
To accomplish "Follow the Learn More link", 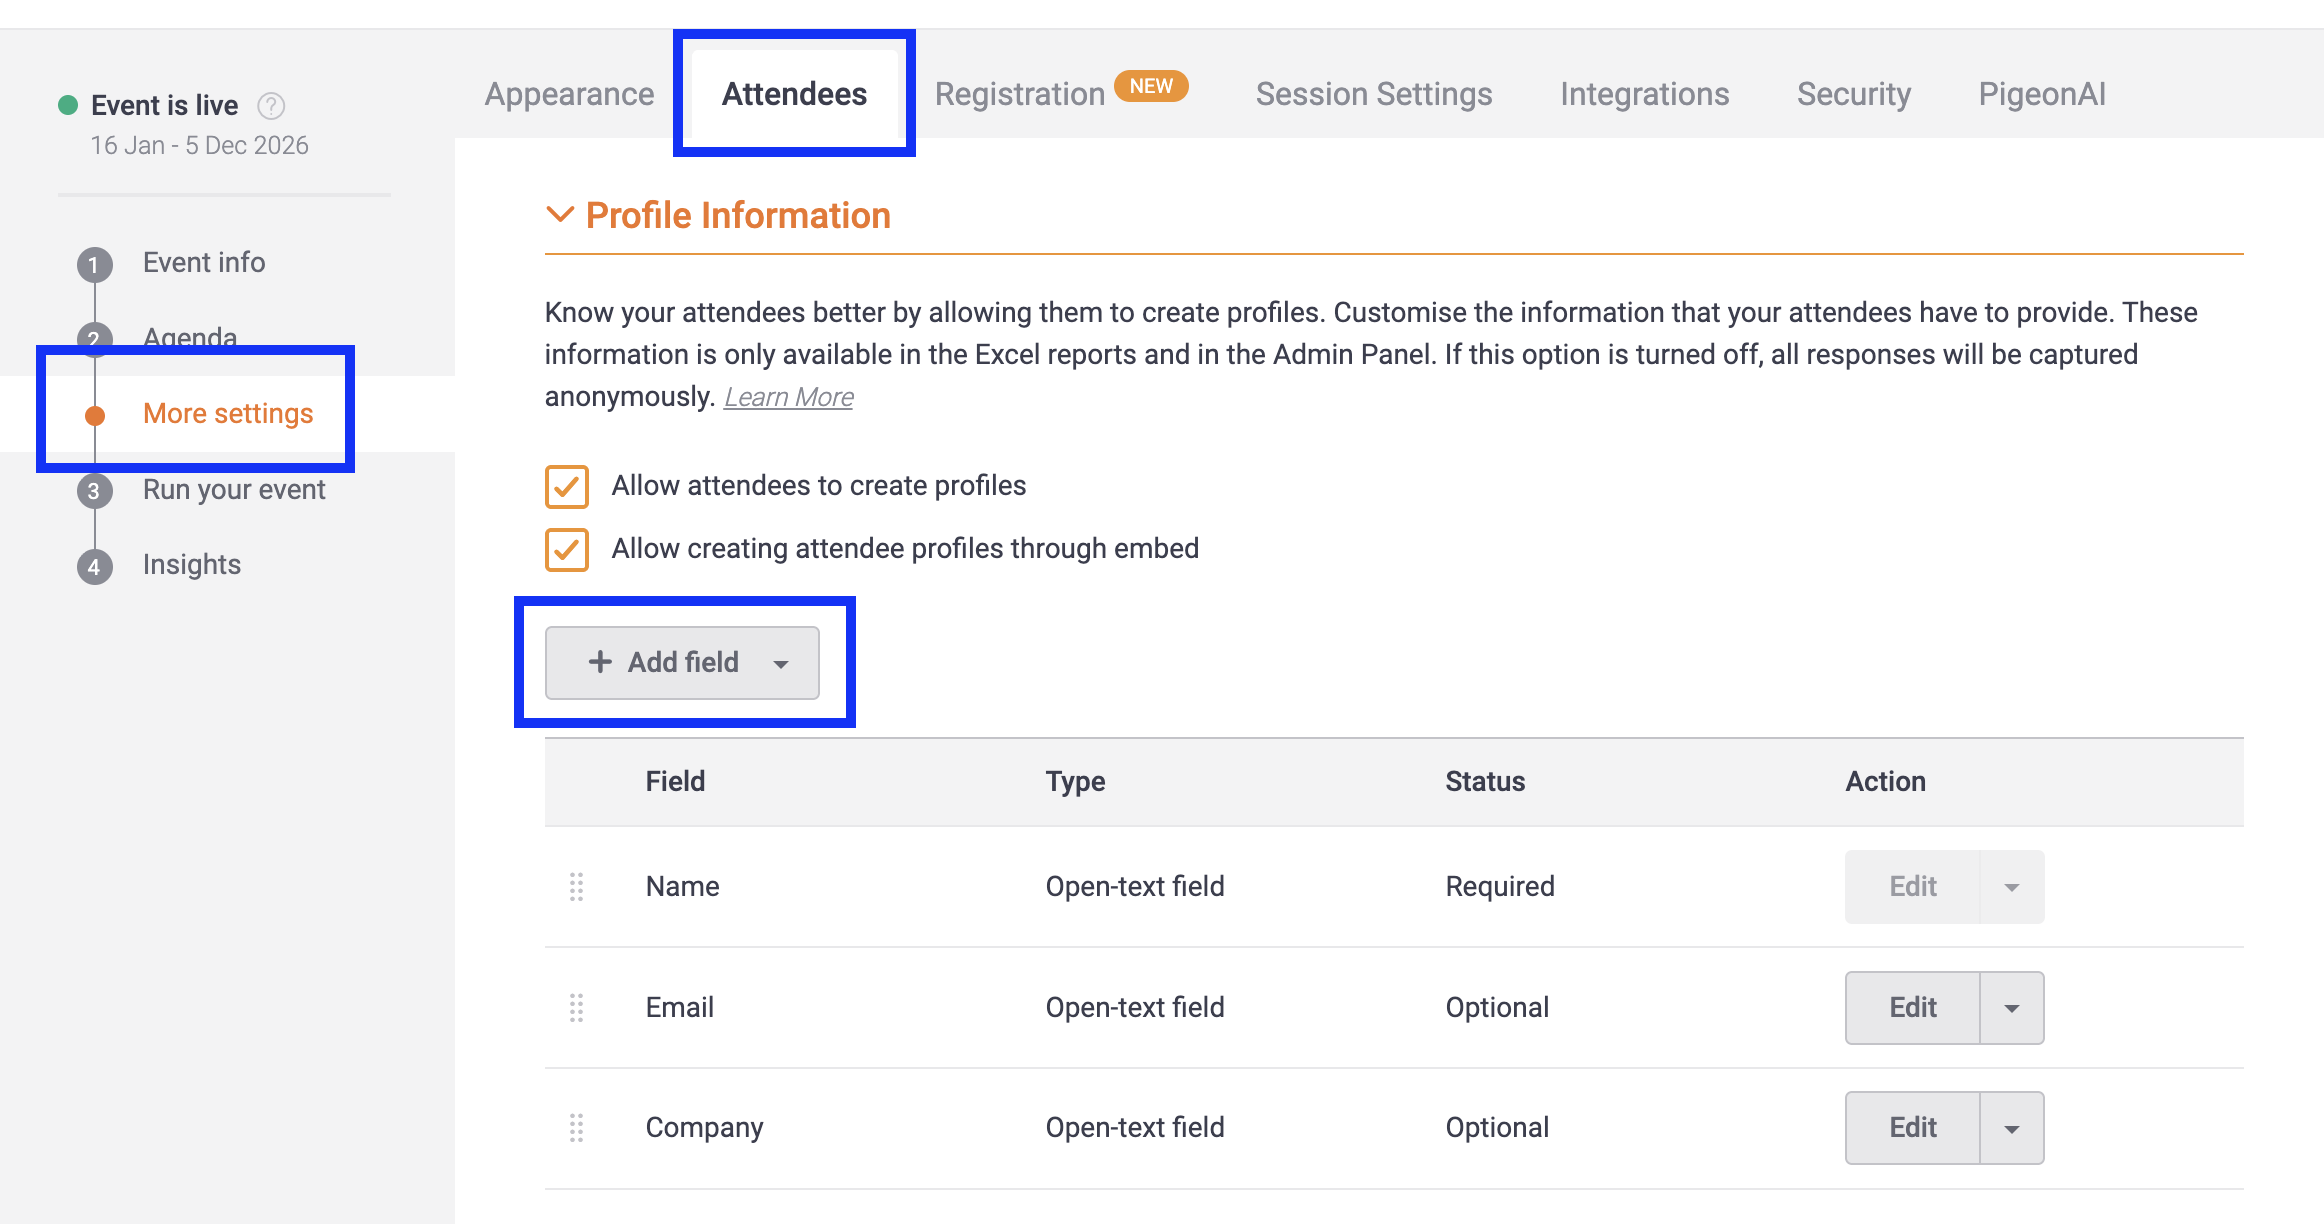I will [789, 397].
